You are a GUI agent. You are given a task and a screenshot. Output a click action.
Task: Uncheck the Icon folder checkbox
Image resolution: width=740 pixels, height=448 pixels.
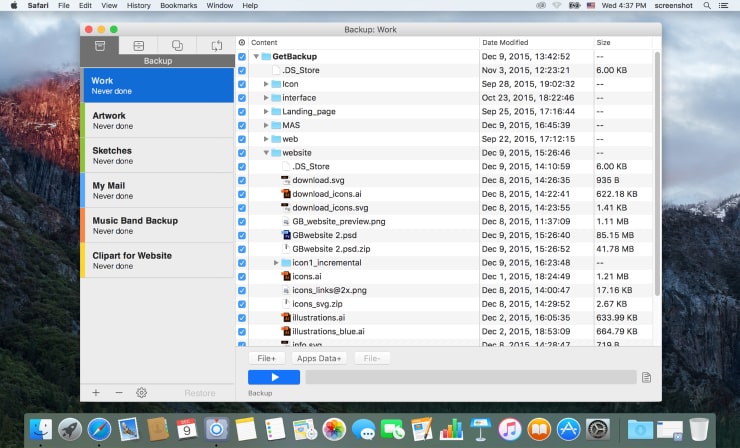[x=242, y=84]
